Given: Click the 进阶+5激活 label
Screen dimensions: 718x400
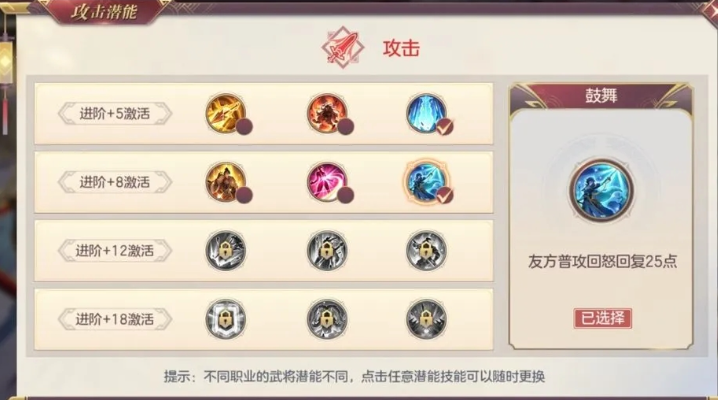Looking at the screenshot, I should point(115,114).
